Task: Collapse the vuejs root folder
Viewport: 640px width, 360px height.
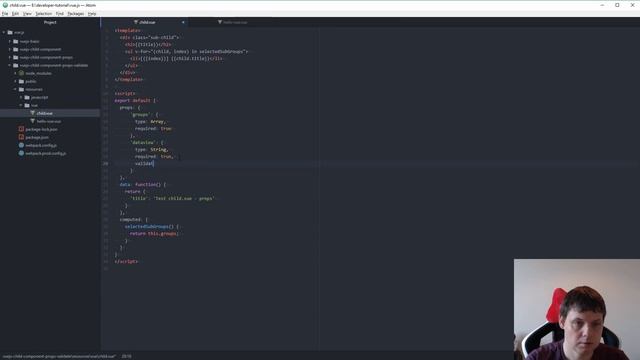Action: (x=4, y=32)
